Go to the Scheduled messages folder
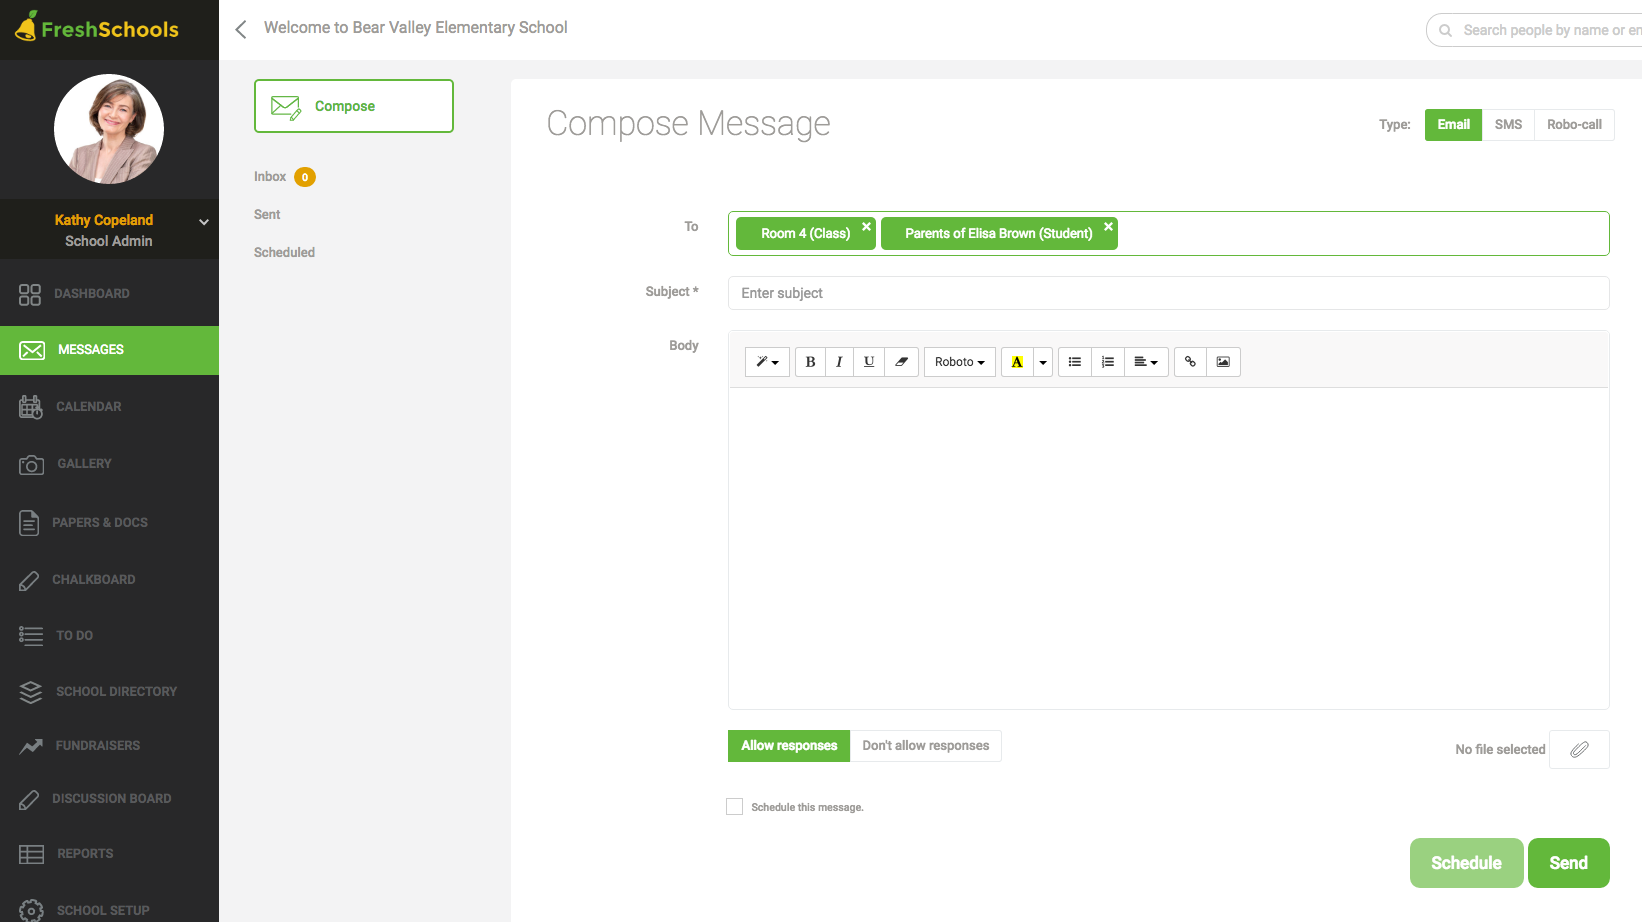This screenshot has height=922, width=1642. tap(284, 253)
